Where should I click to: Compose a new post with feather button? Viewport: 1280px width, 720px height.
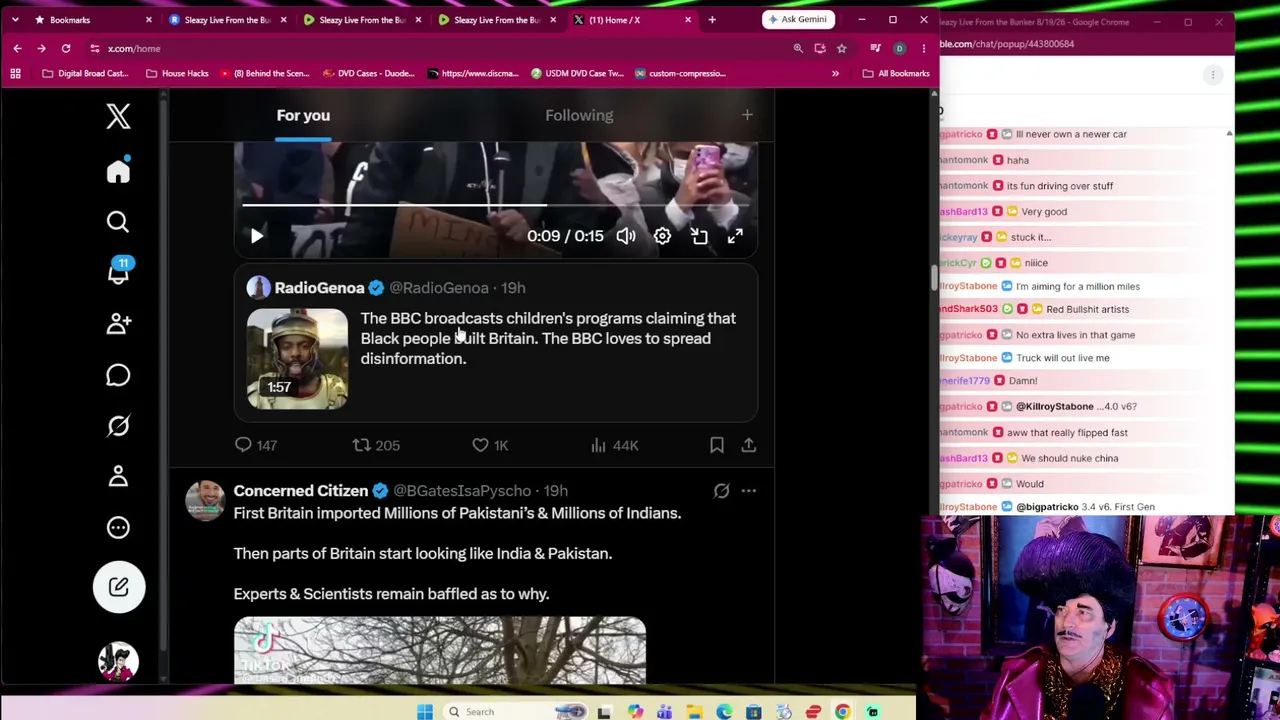coord(119,587)
